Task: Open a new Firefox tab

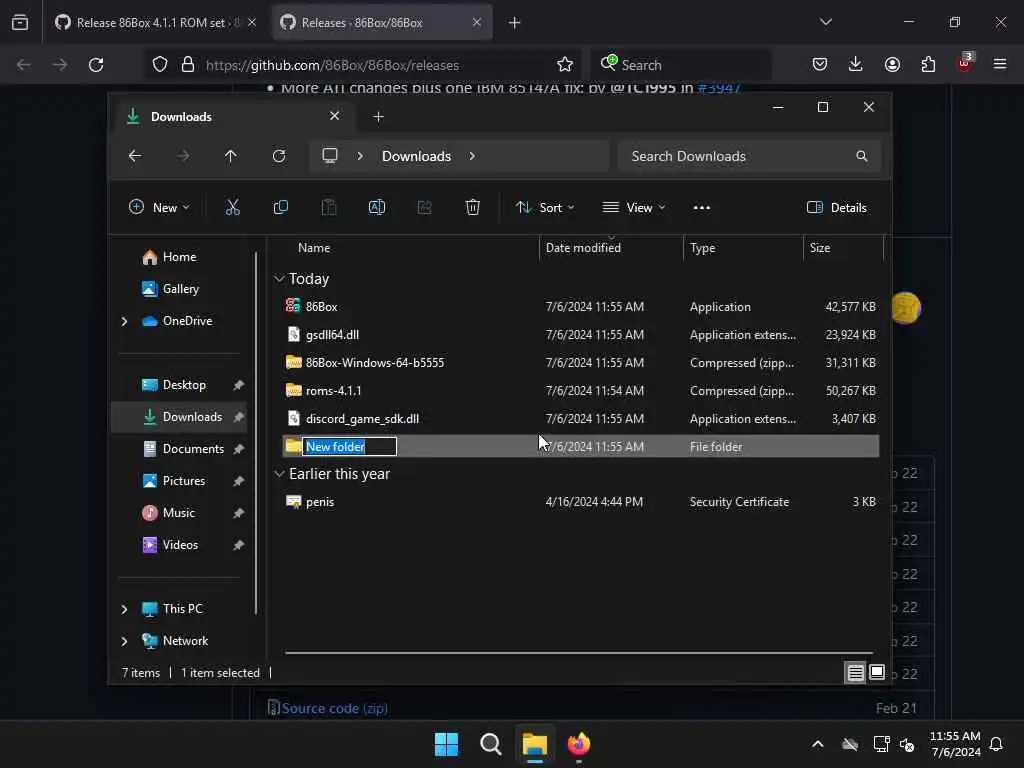Action: (x=515, y=23)
